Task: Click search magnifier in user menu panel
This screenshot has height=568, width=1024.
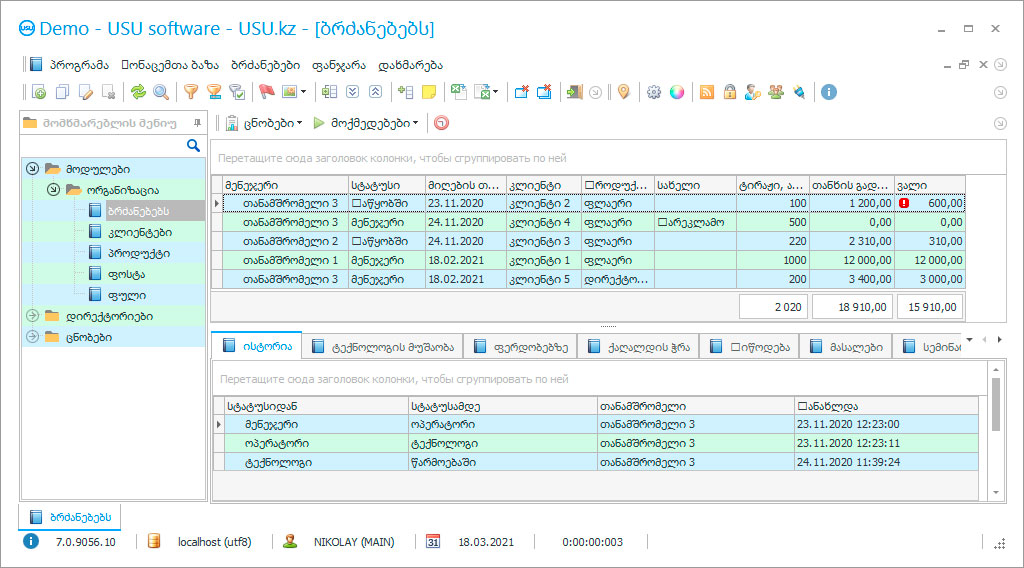Action: 193,145
